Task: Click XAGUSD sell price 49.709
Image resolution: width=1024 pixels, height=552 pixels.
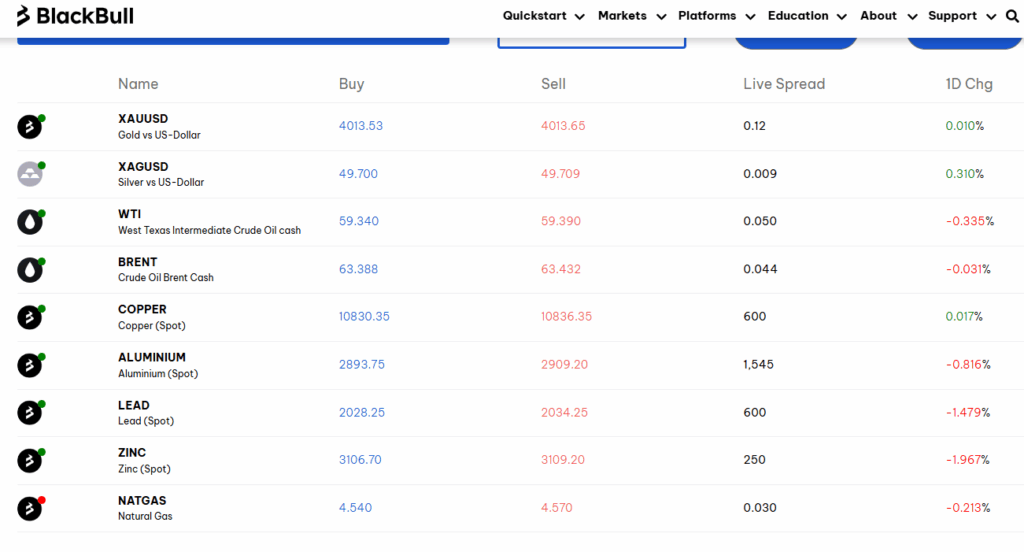Action: point(560,174)
